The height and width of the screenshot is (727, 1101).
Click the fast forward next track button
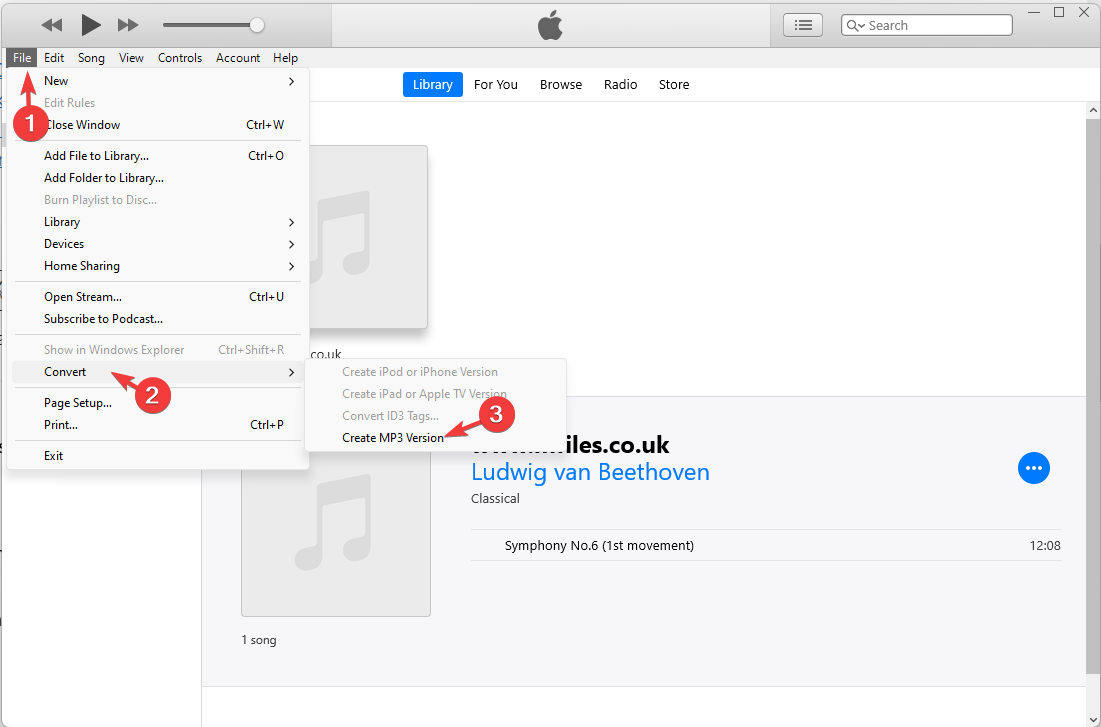point(128,25)
